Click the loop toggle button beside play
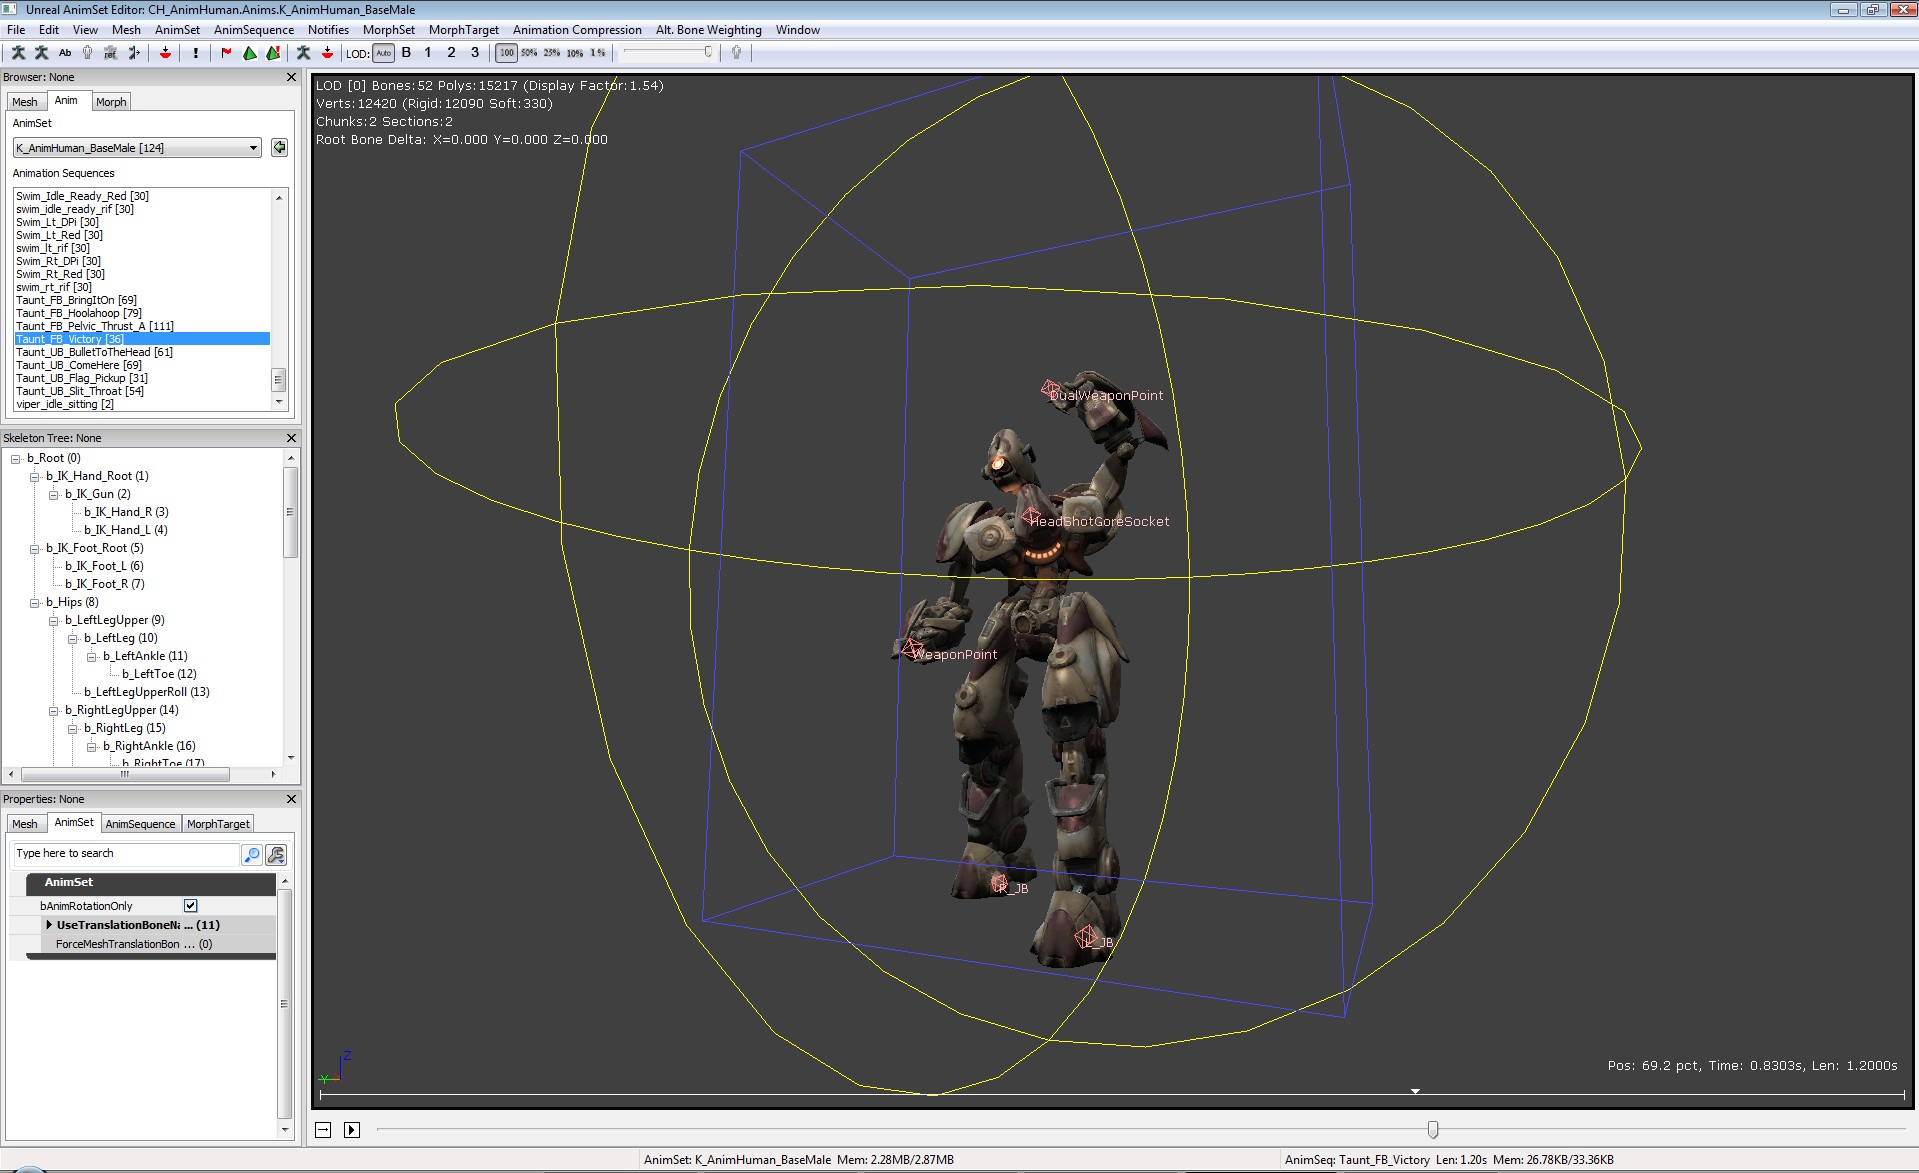The height and width of the screenshot is (1173, 1919). [x=323, y=1130]
